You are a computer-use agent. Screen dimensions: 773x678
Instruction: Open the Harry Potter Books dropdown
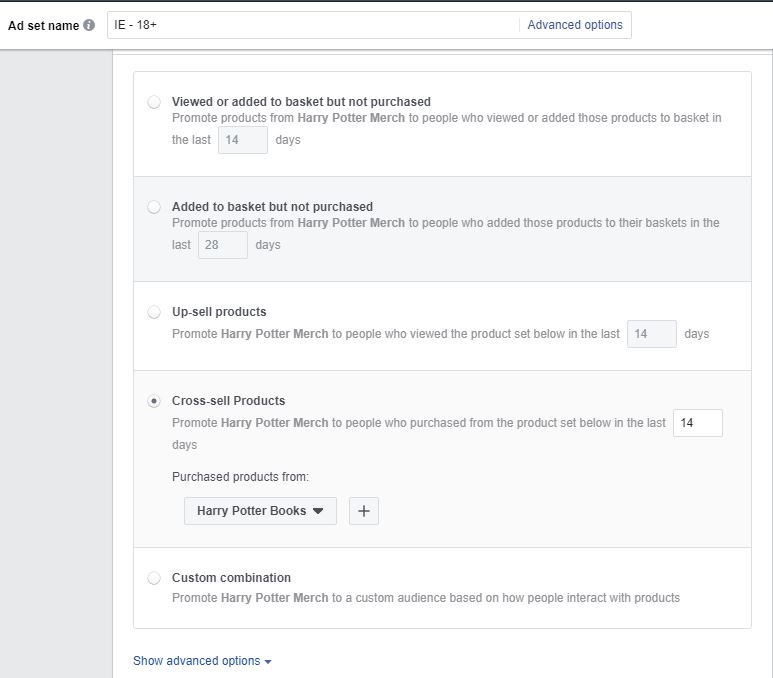click(260, 511)
